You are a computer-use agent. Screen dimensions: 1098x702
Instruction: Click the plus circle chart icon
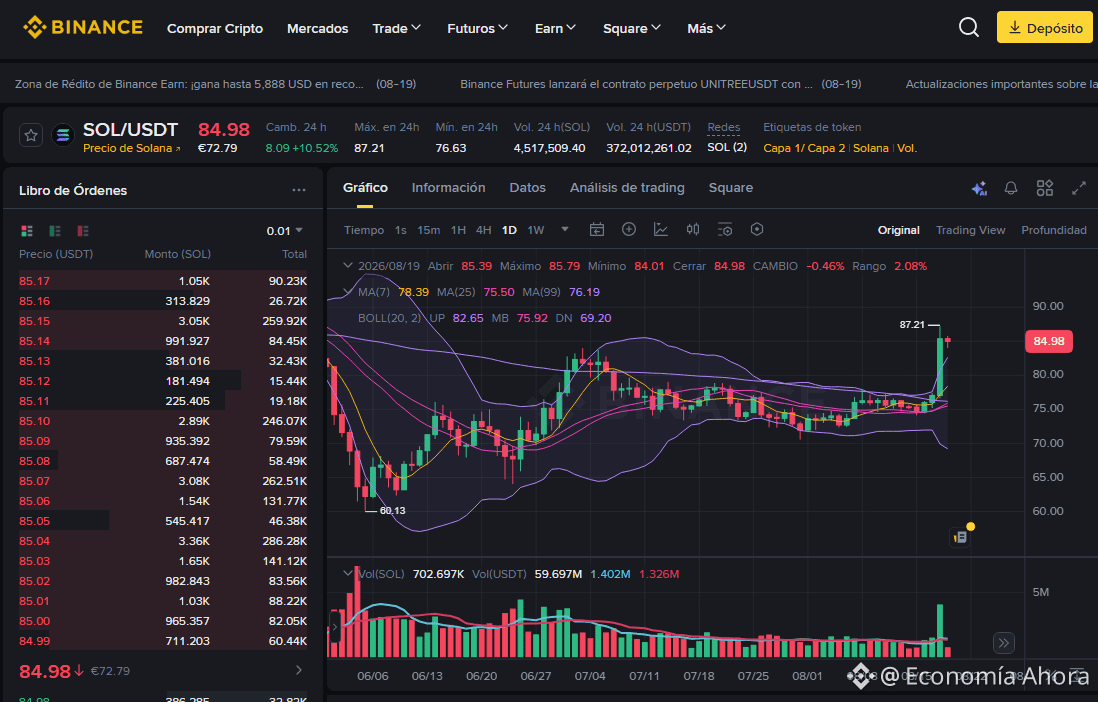629,229
